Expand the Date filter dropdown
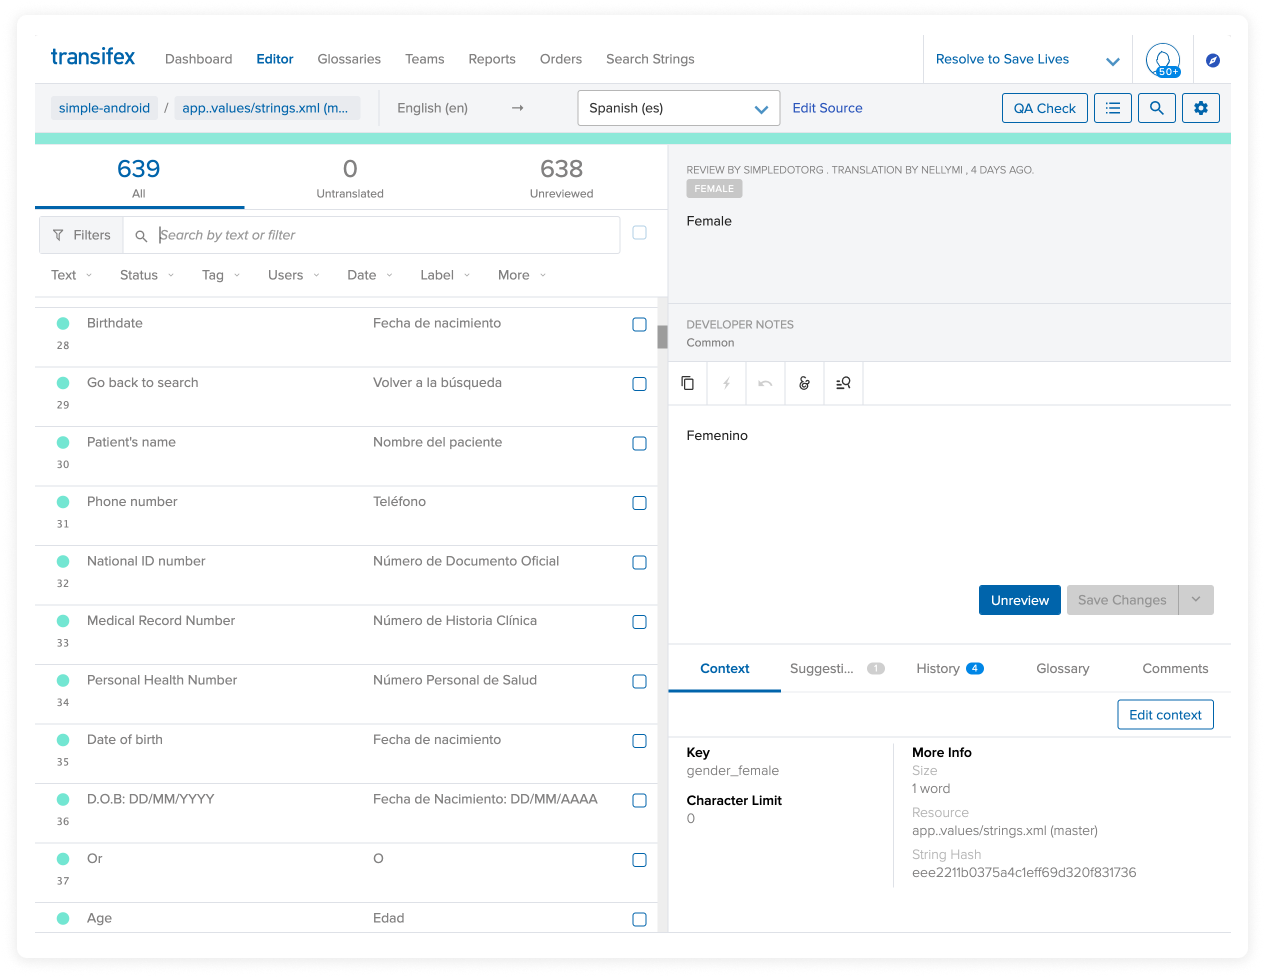Viewport: 1265px width, 977px height. click(370, 275)
